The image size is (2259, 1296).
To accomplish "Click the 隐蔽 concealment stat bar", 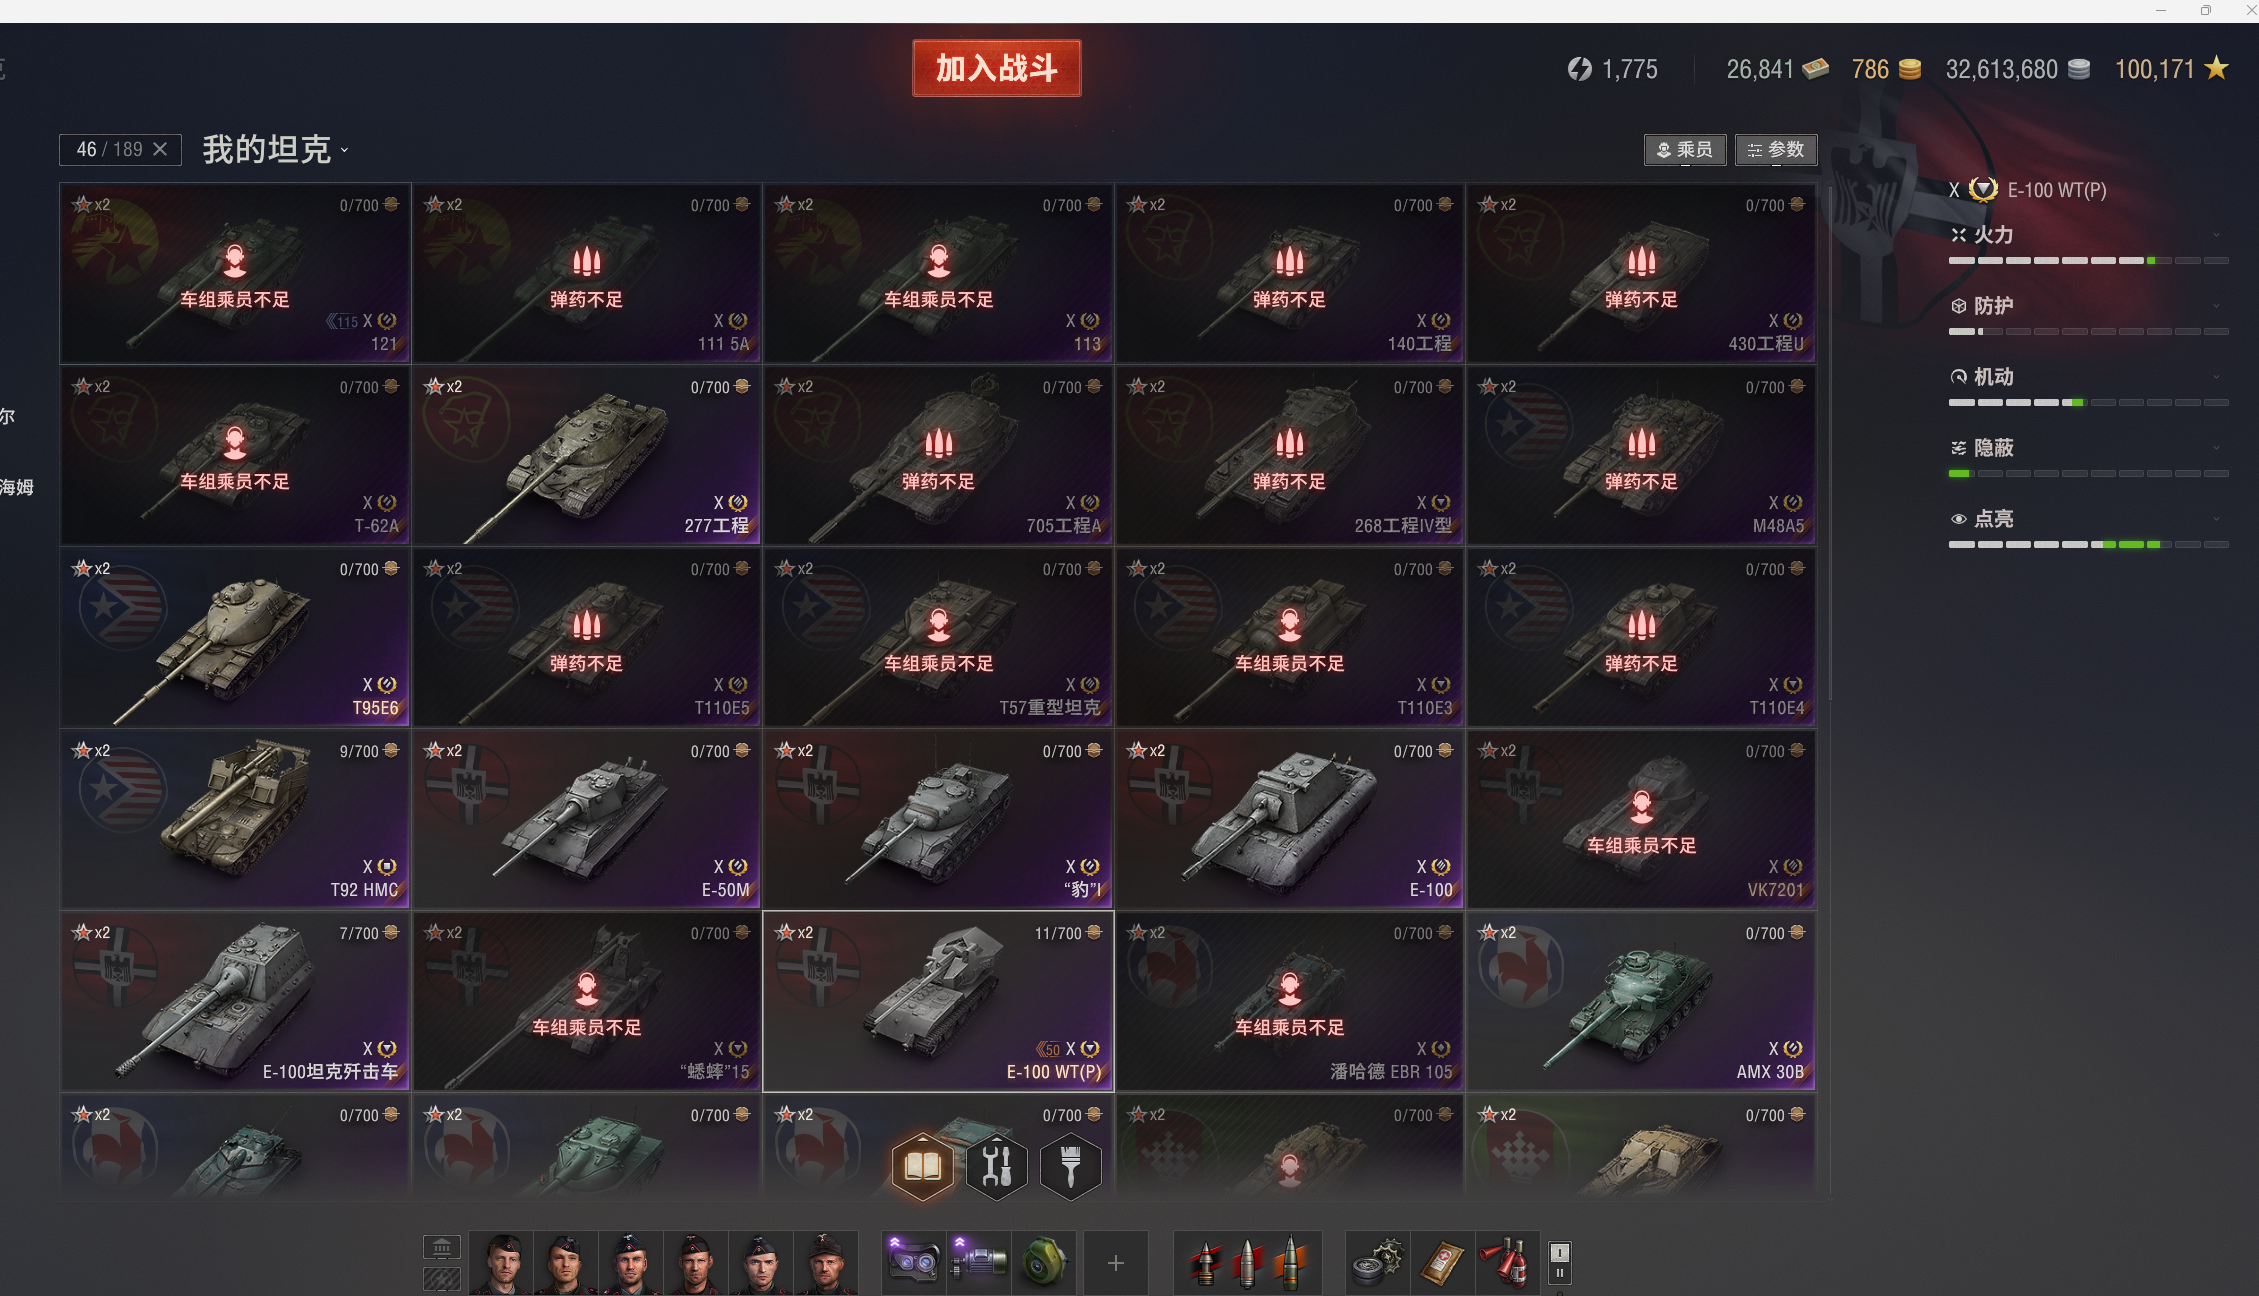I will point(2088,474).
